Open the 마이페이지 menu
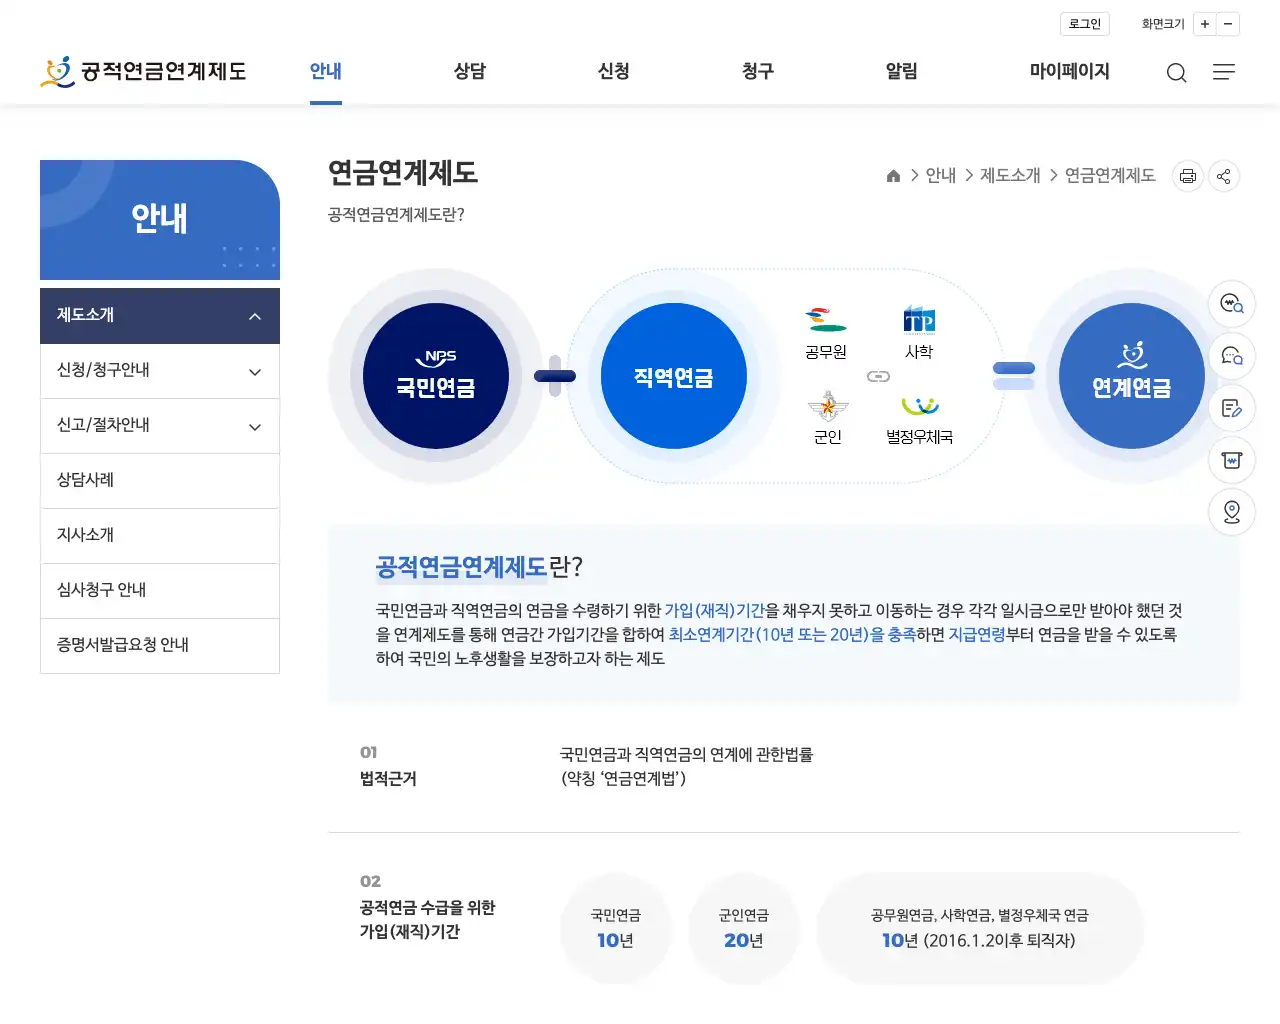 (x=1069, y=71)
